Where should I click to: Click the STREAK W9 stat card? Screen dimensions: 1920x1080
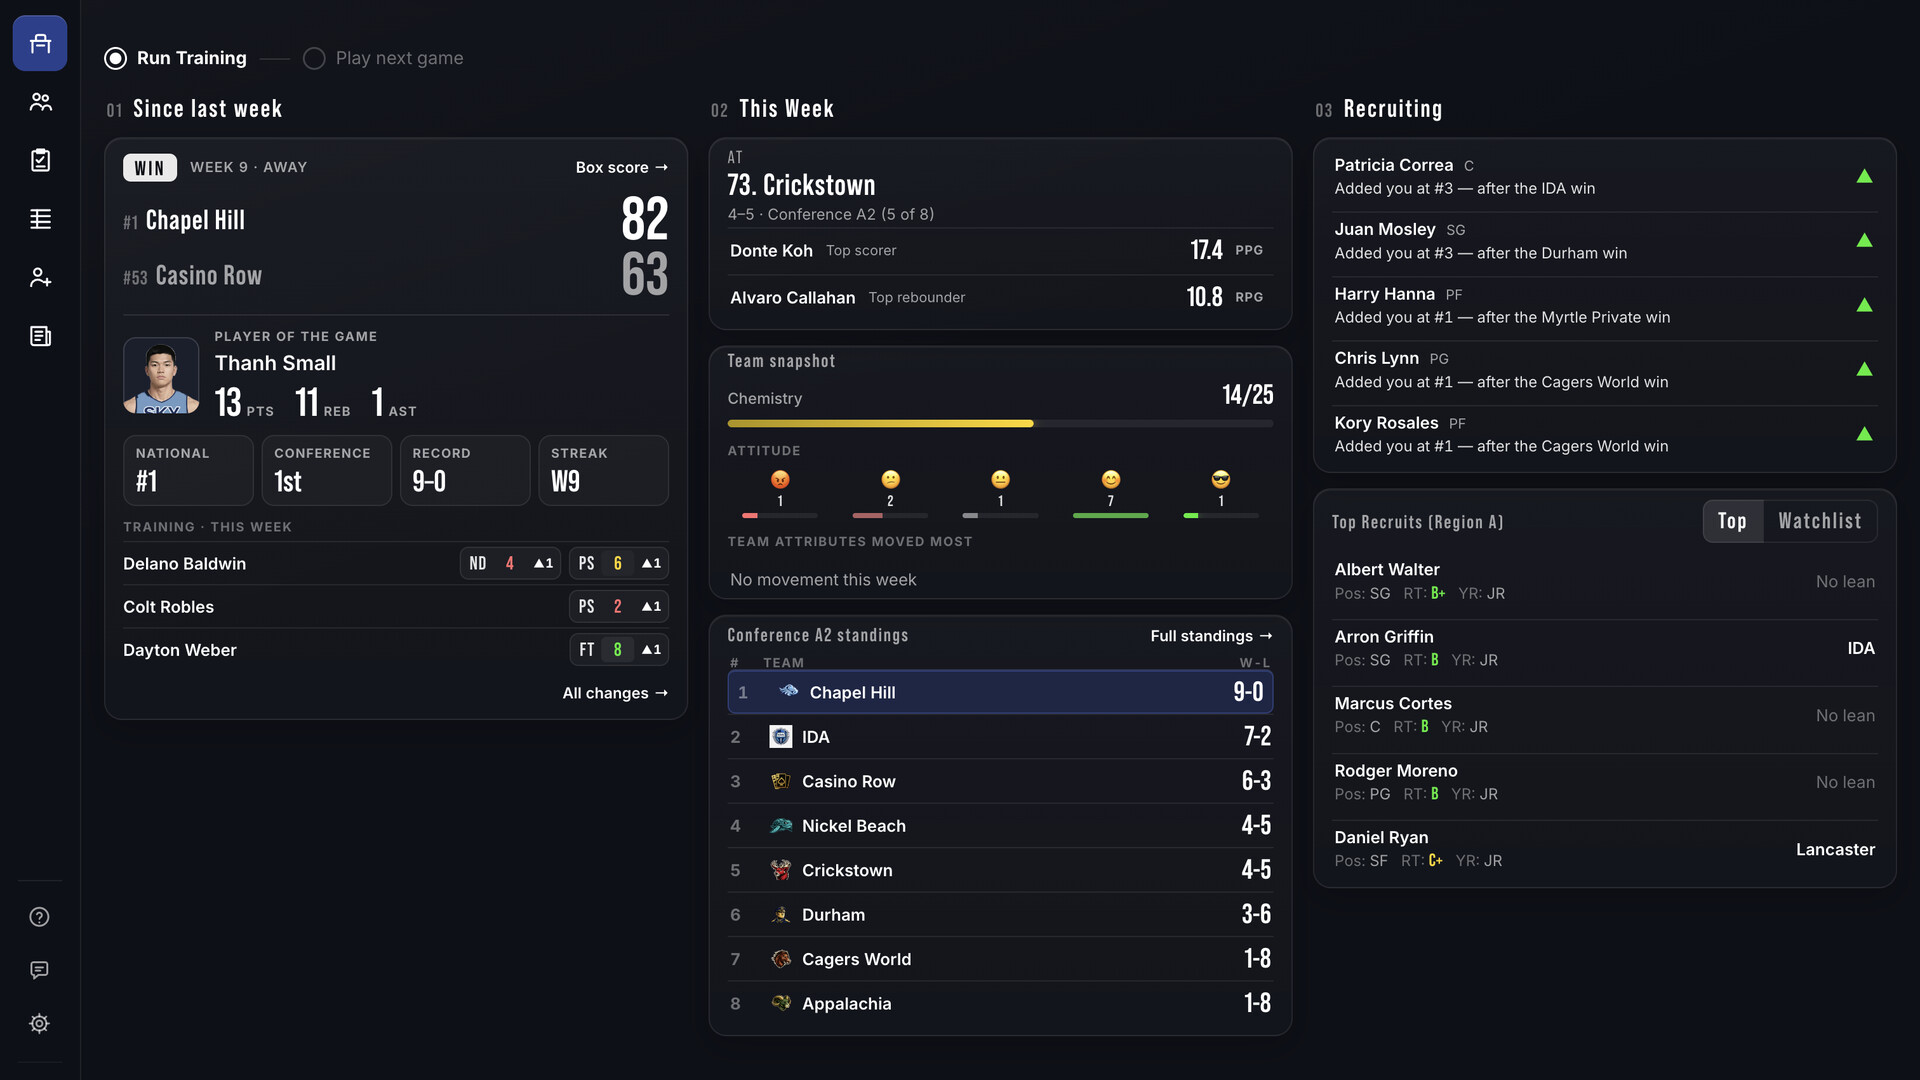(603, 470)
